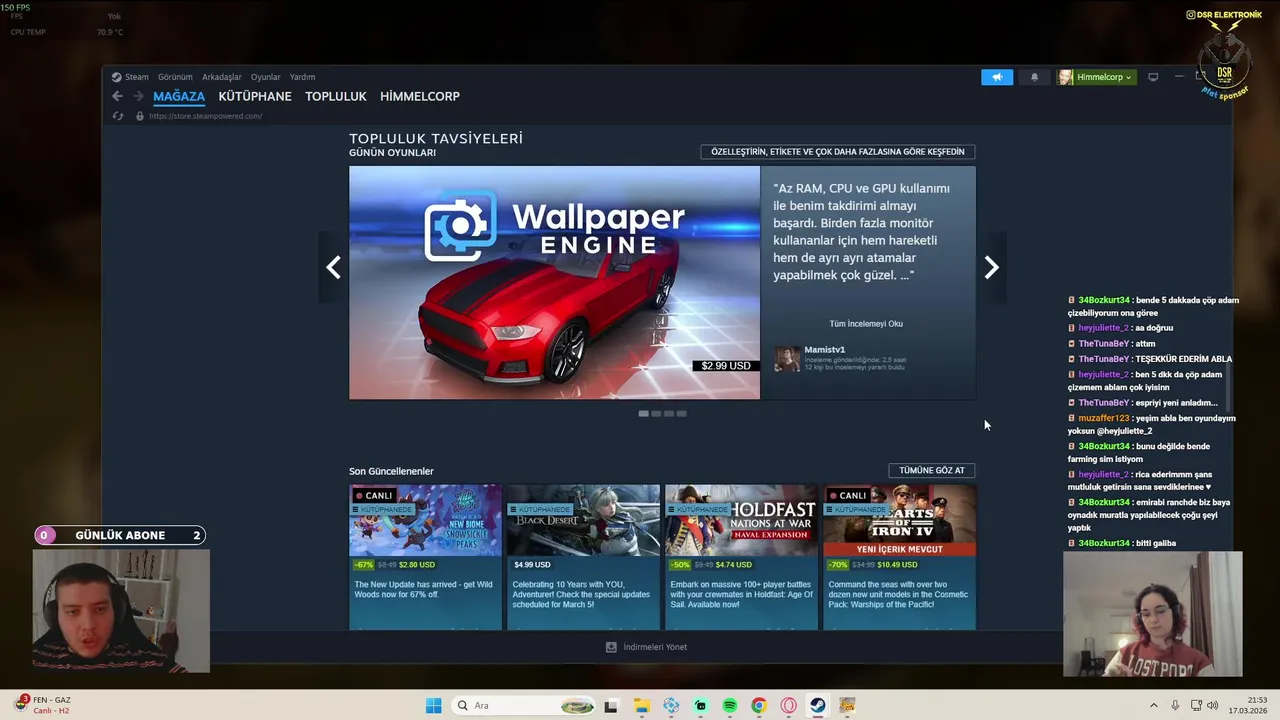
Task: Switch to the MAĞAZA tab
Action: [x=179, y=96]
